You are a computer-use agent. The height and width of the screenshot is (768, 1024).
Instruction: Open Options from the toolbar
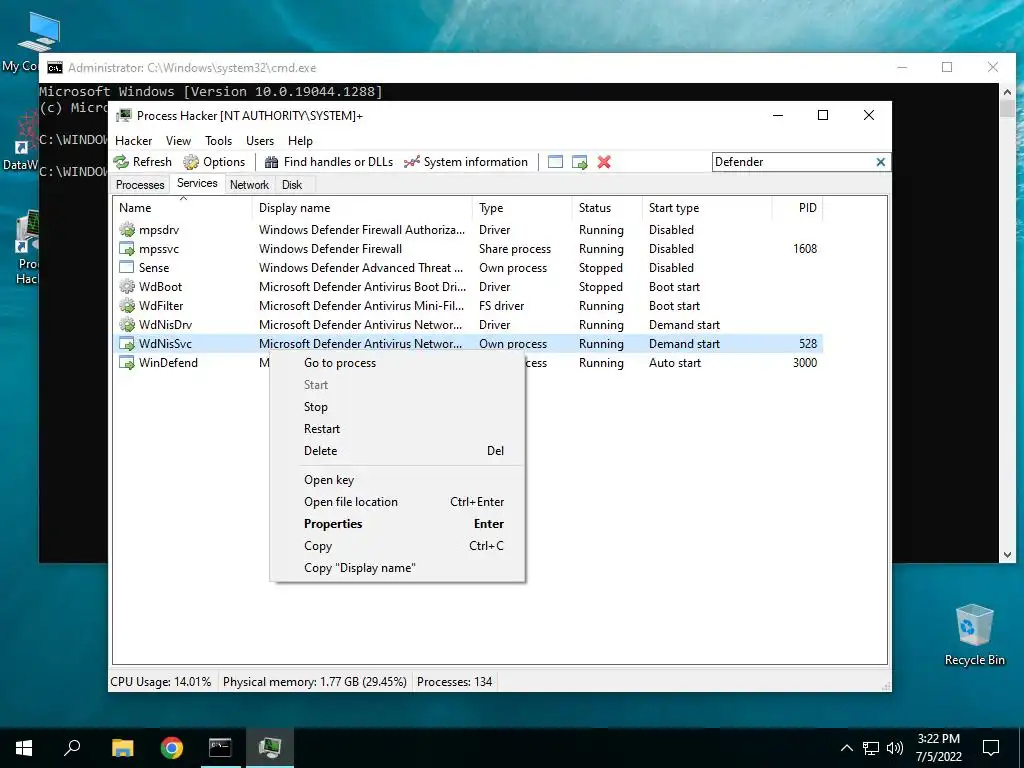point(214,162)
